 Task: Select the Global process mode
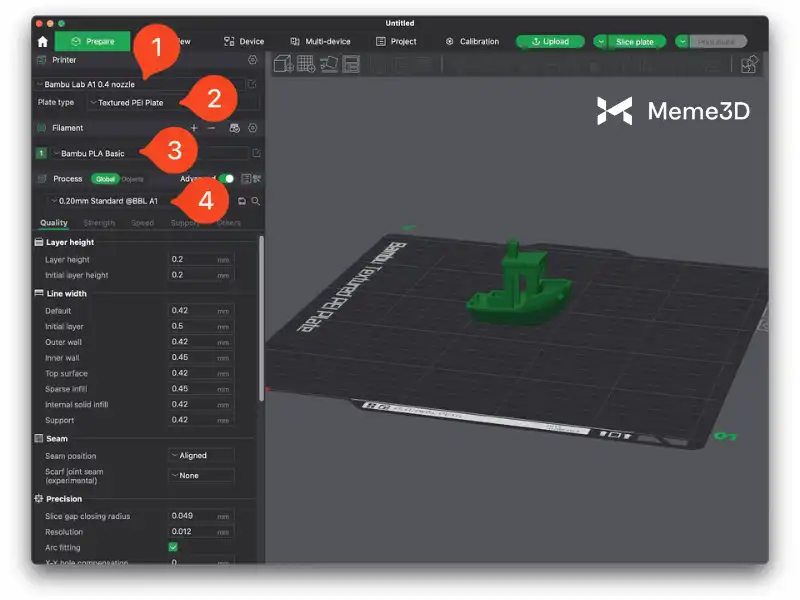105,179
